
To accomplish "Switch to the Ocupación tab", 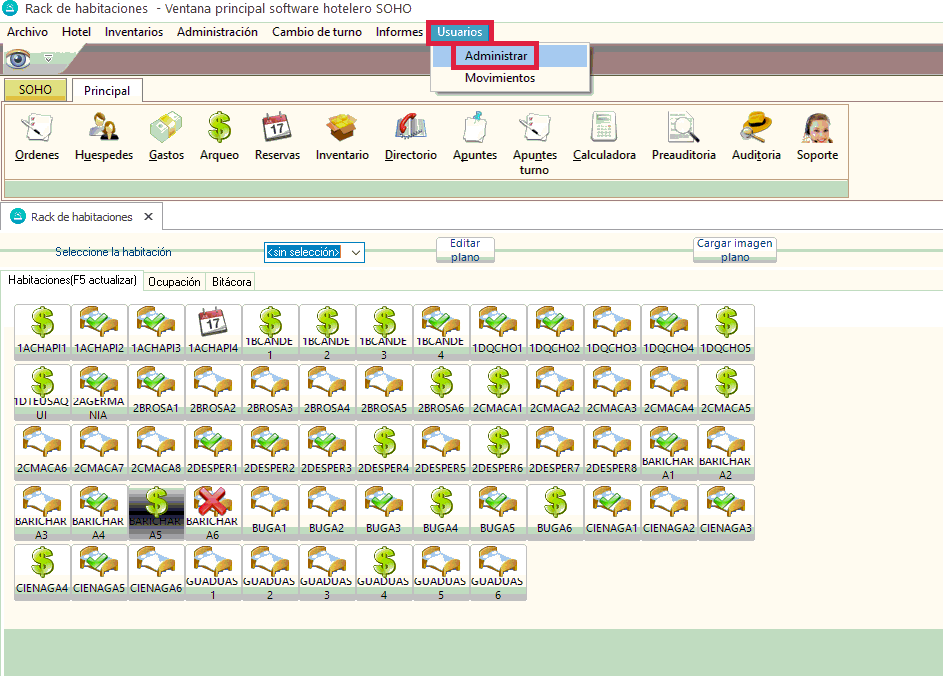I will [174, 282].
